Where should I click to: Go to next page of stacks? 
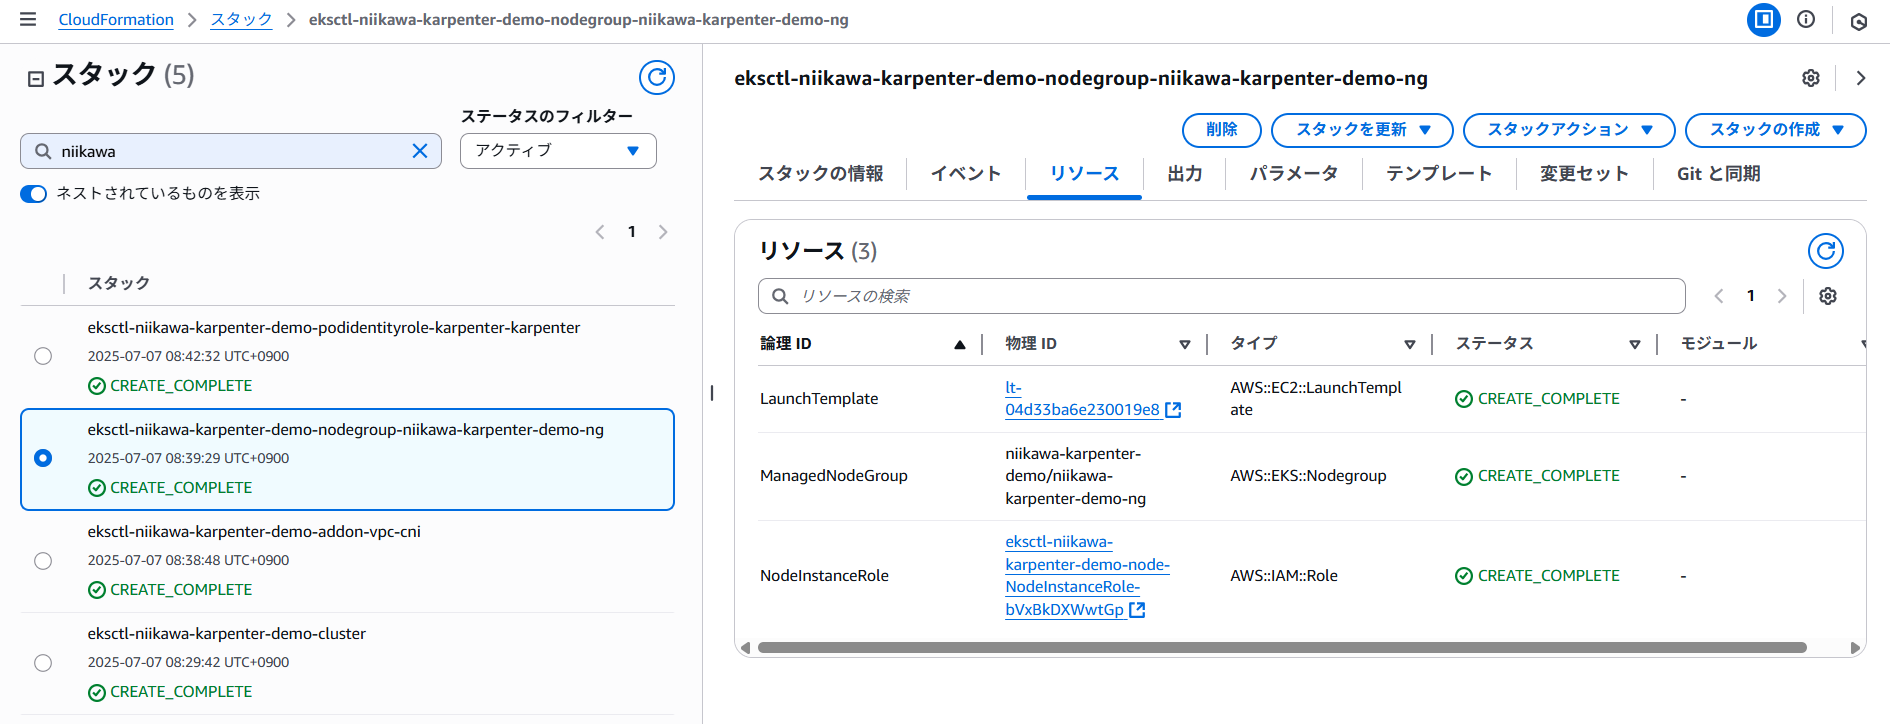663,232
